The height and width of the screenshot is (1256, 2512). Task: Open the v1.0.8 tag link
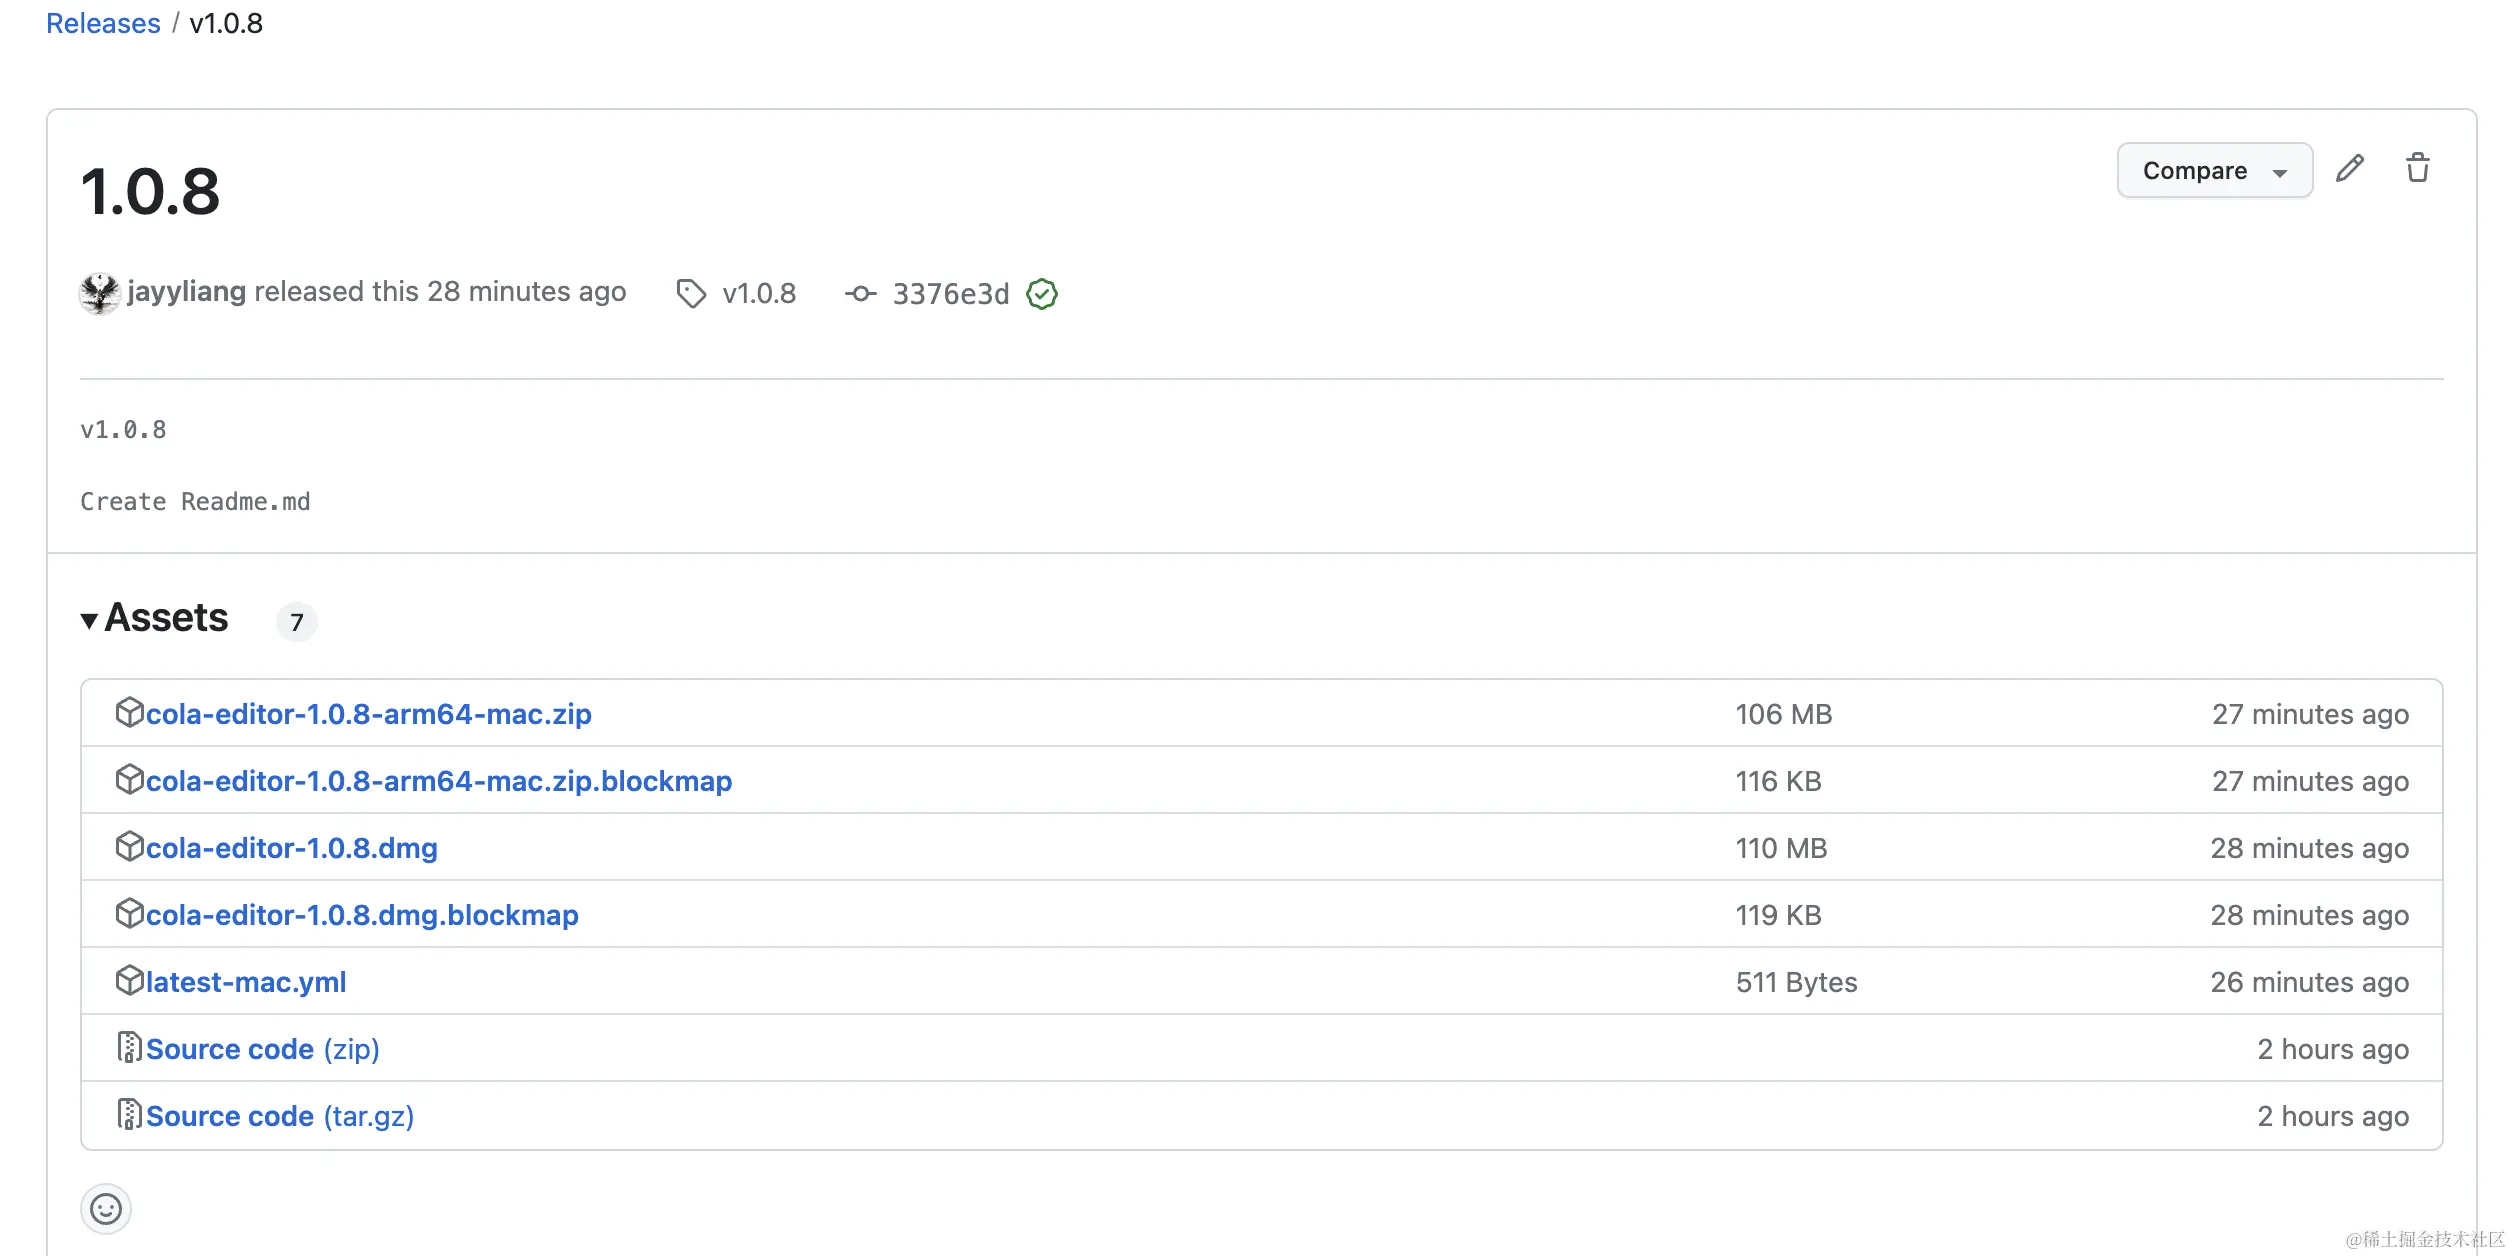pyautogui.click(x=758, y=293)
